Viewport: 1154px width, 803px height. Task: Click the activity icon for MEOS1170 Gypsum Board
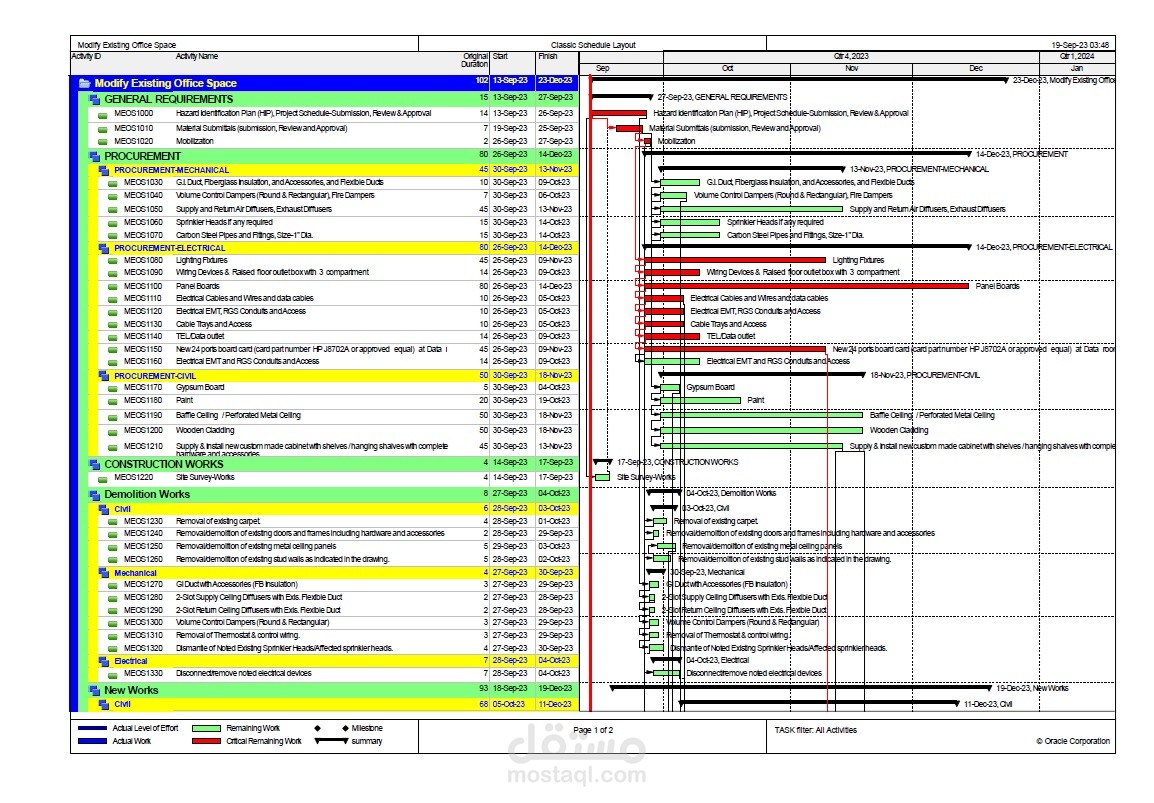pos(113,388)
